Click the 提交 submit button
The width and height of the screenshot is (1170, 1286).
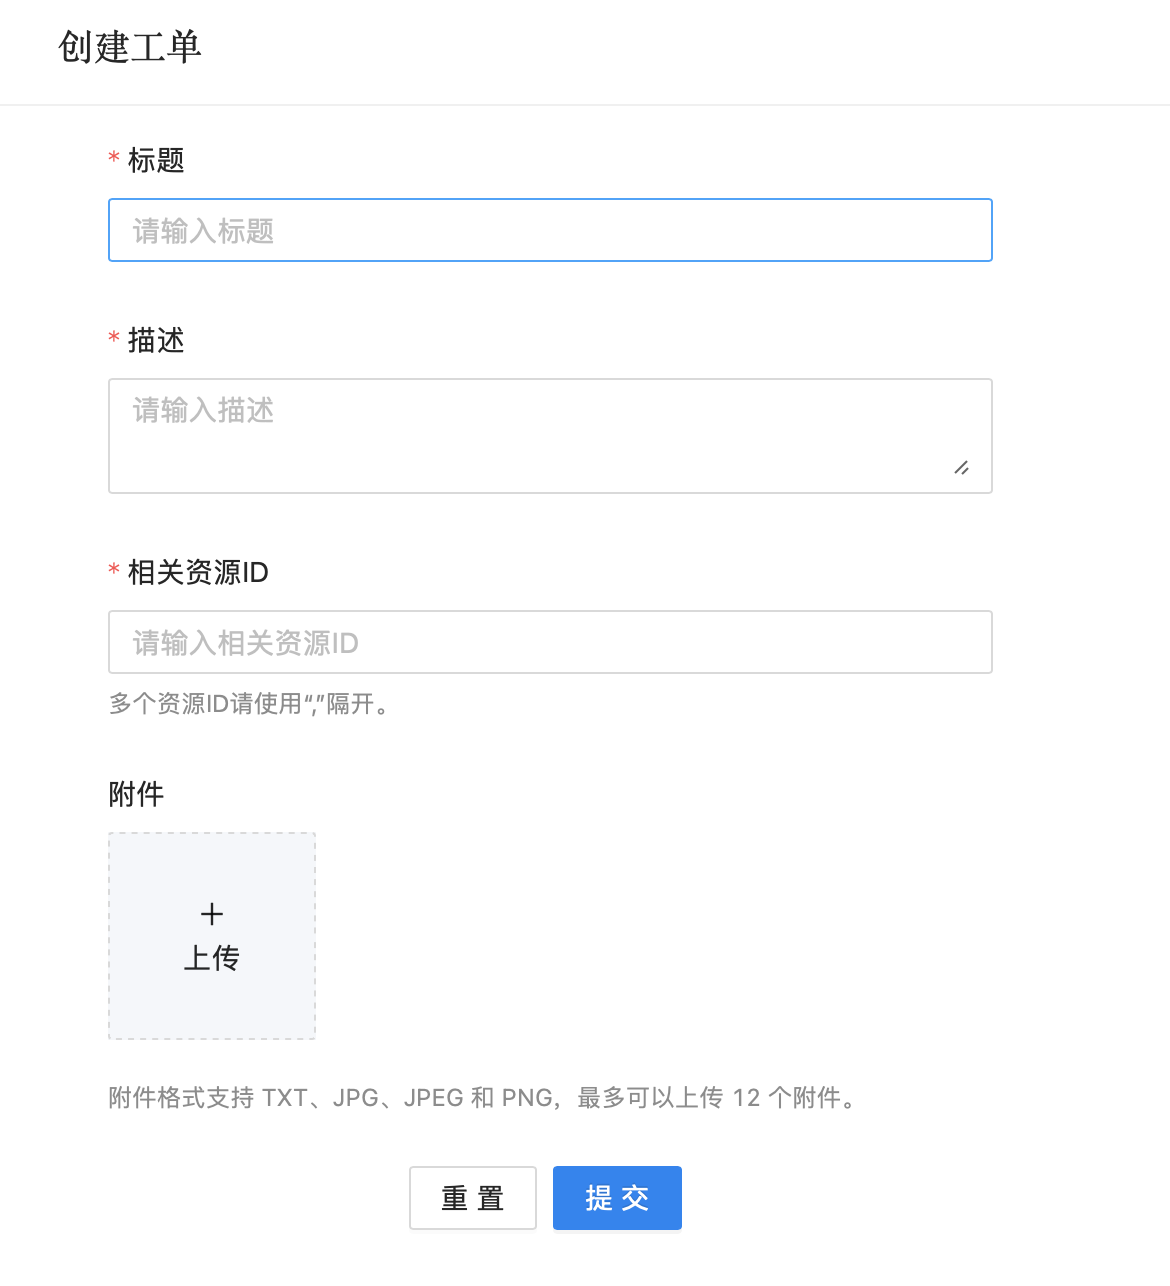tap(617, 1197)
